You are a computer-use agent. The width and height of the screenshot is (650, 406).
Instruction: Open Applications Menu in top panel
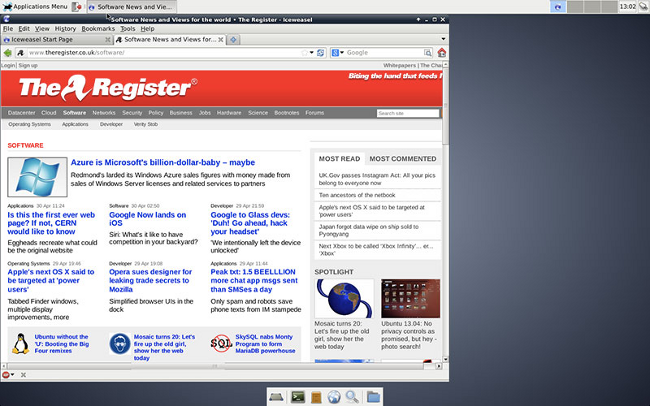coord(35,7)
